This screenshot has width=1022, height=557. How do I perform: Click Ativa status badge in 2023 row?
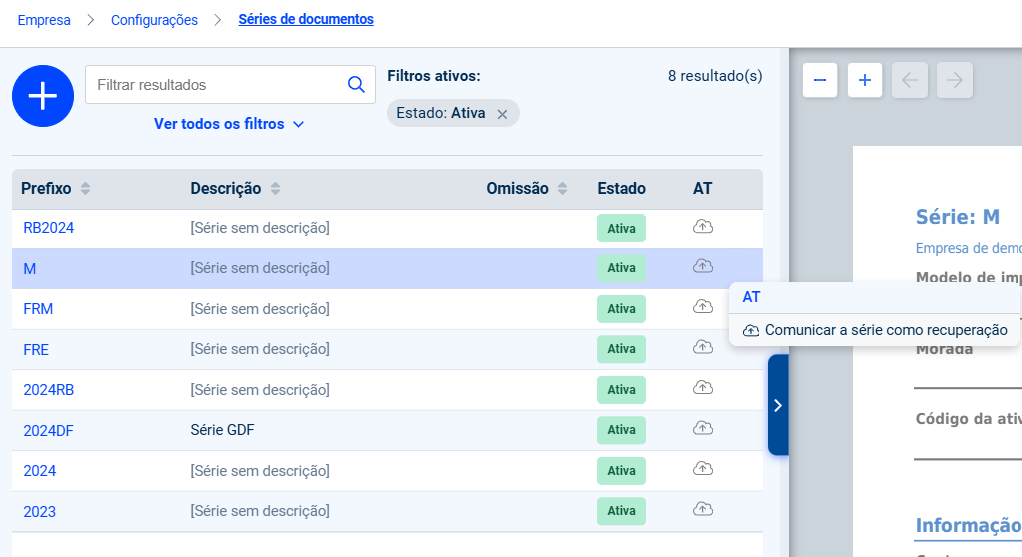pyautogui.click(x=621, y=511)
